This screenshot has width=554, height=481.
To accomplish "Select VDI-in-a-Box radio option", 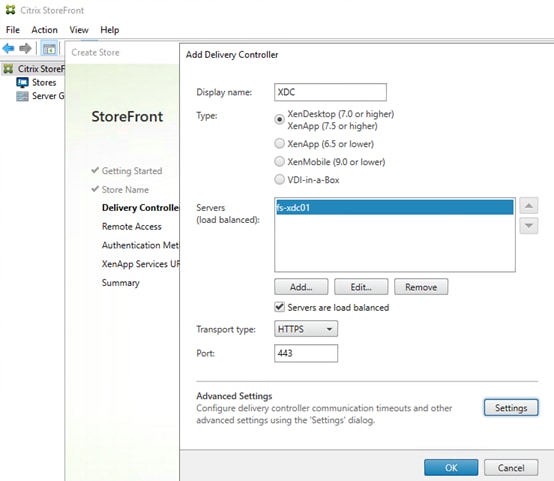I will coord(279,180).
